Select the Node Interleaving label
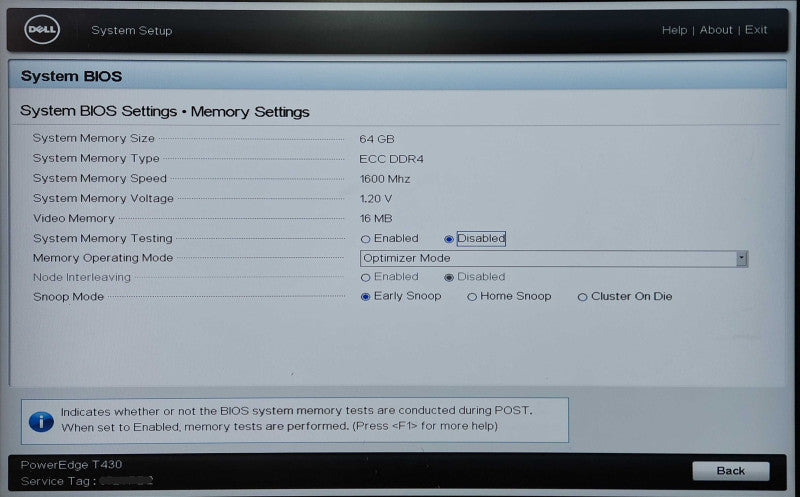 click(82, 277)
